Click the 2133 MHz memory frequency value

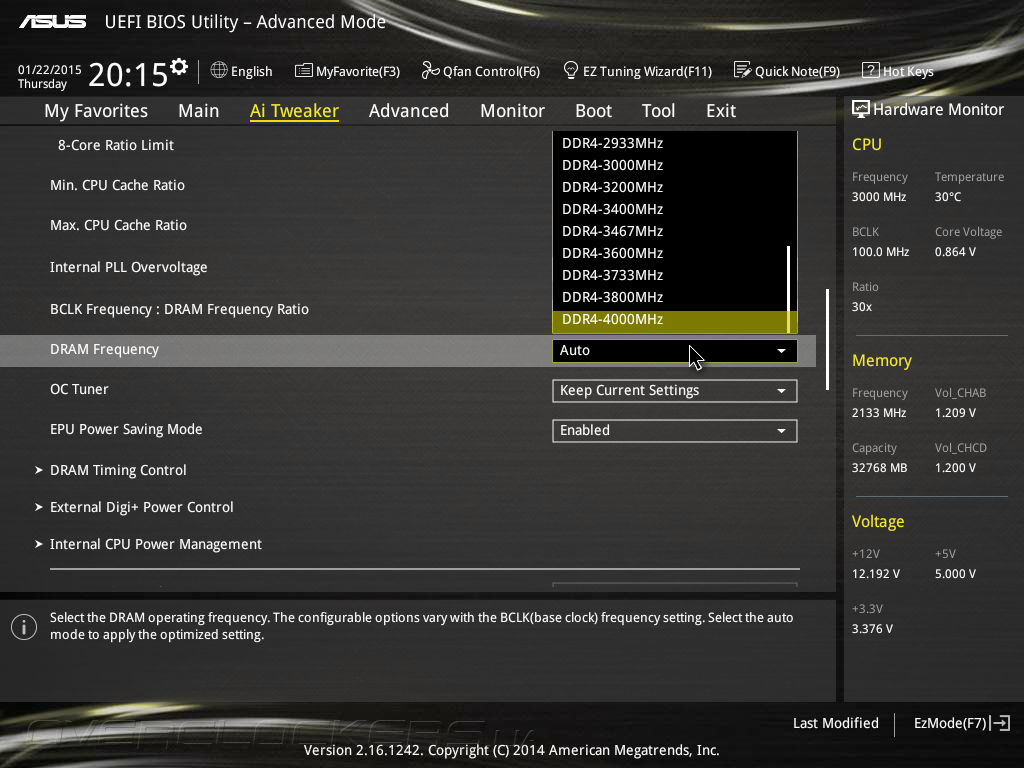tap(878, 413)
